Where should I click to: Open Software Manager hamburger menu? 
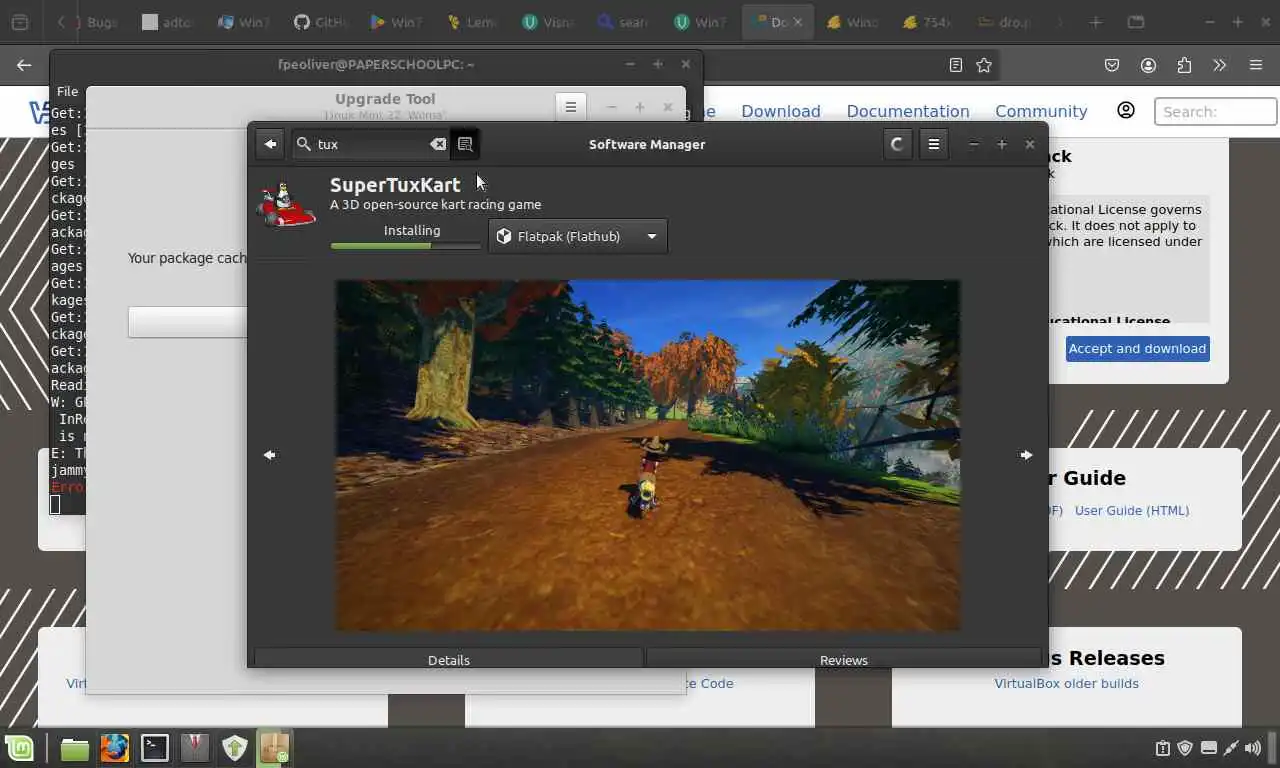tap(933, 144)
